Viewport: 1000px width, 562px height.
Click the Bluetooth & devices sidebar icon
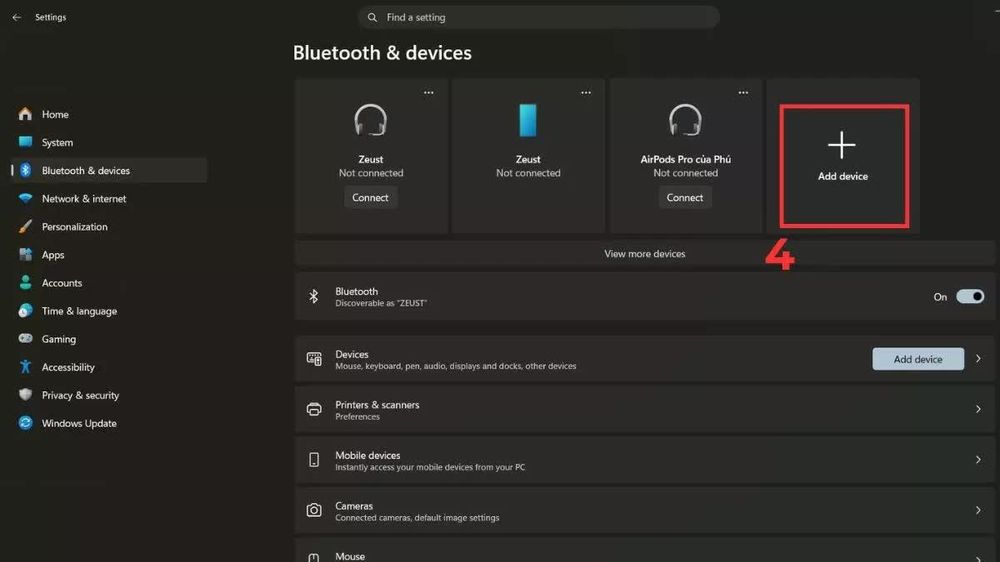pos(26,170)
